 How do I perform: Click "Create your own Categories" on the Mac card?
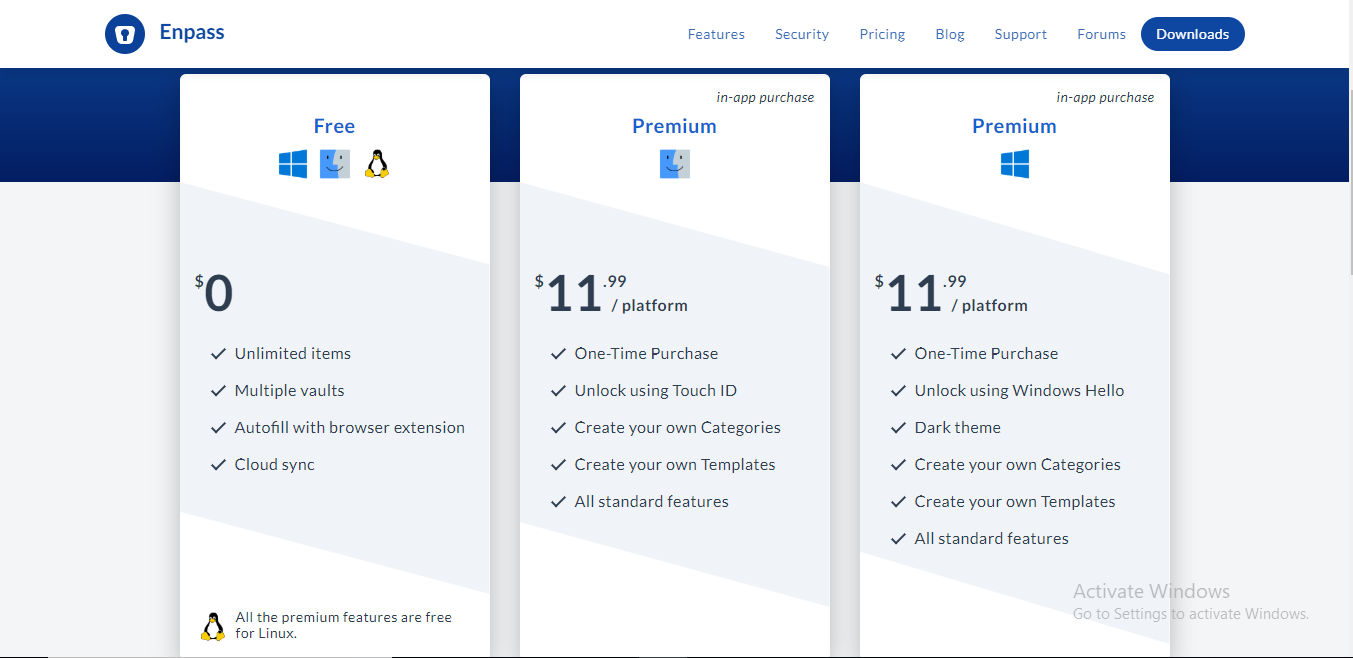(x=678, y=428)
